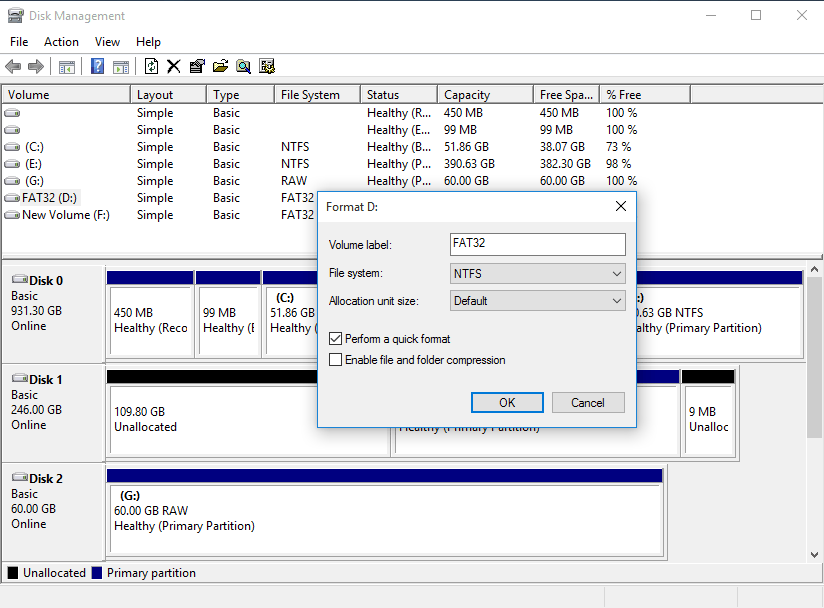The height and width of the screenshot is (608, 824).
Task: Sort by the Type column header
Action: pyautogui.click(x=241, y=95)
